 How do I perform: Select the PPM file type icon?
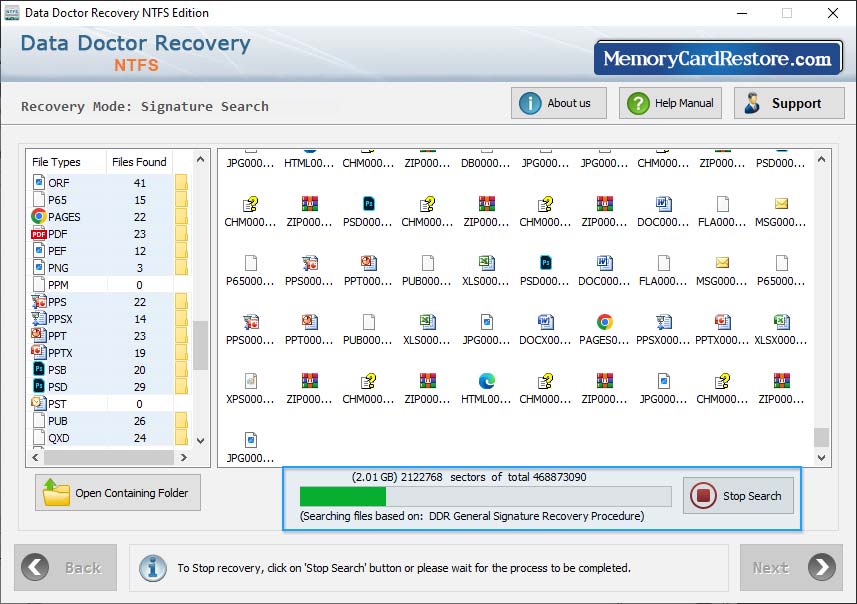(x=39, y=284)
